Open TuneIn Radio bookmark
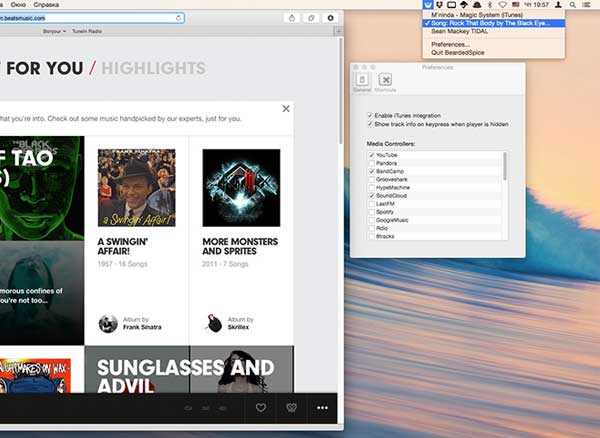Image resolution: width=600 pixels, height=438 pixels. pos(87,31)
